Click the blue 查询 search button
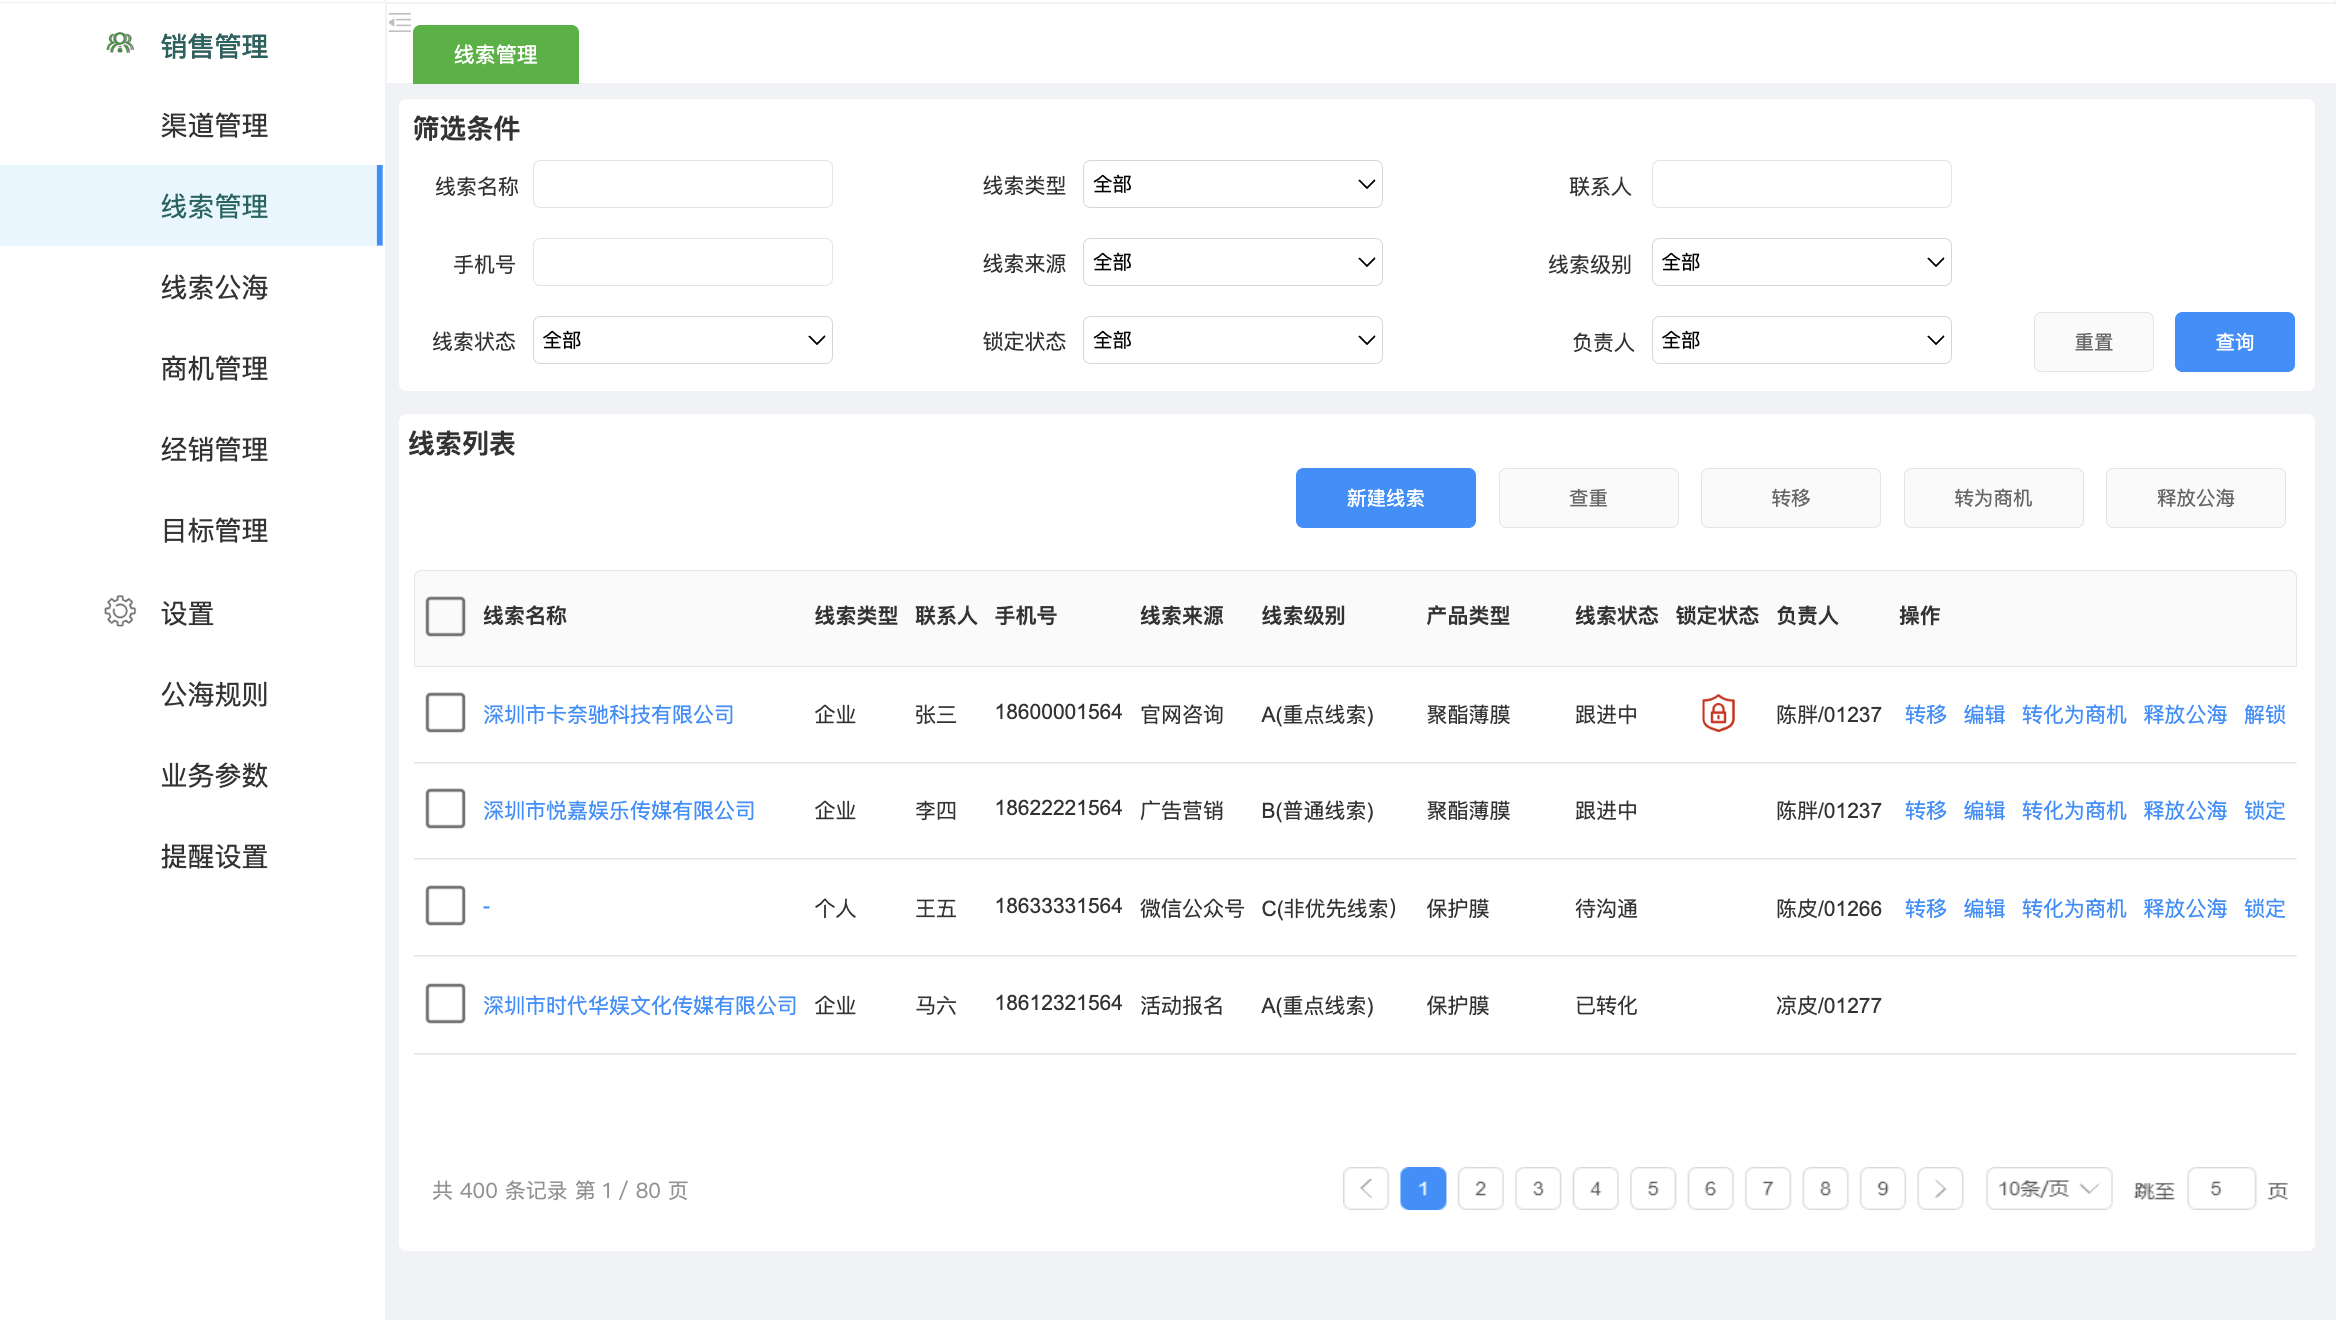2336x1320 pixels. (x=2235, y=342)
